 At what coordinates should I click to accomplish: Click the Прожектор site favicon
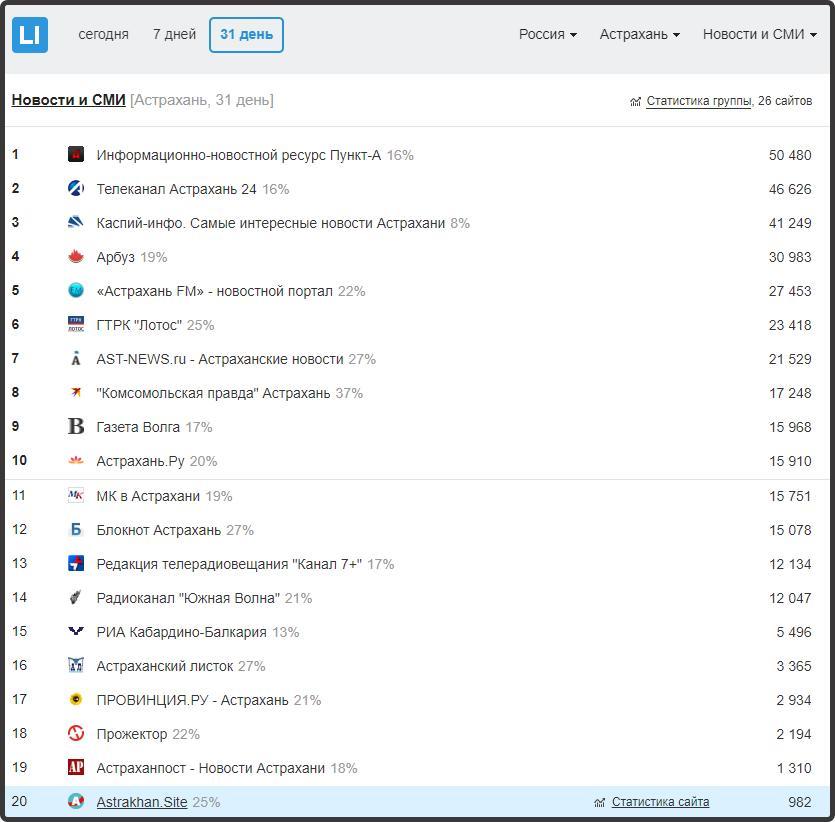[76, 734]
